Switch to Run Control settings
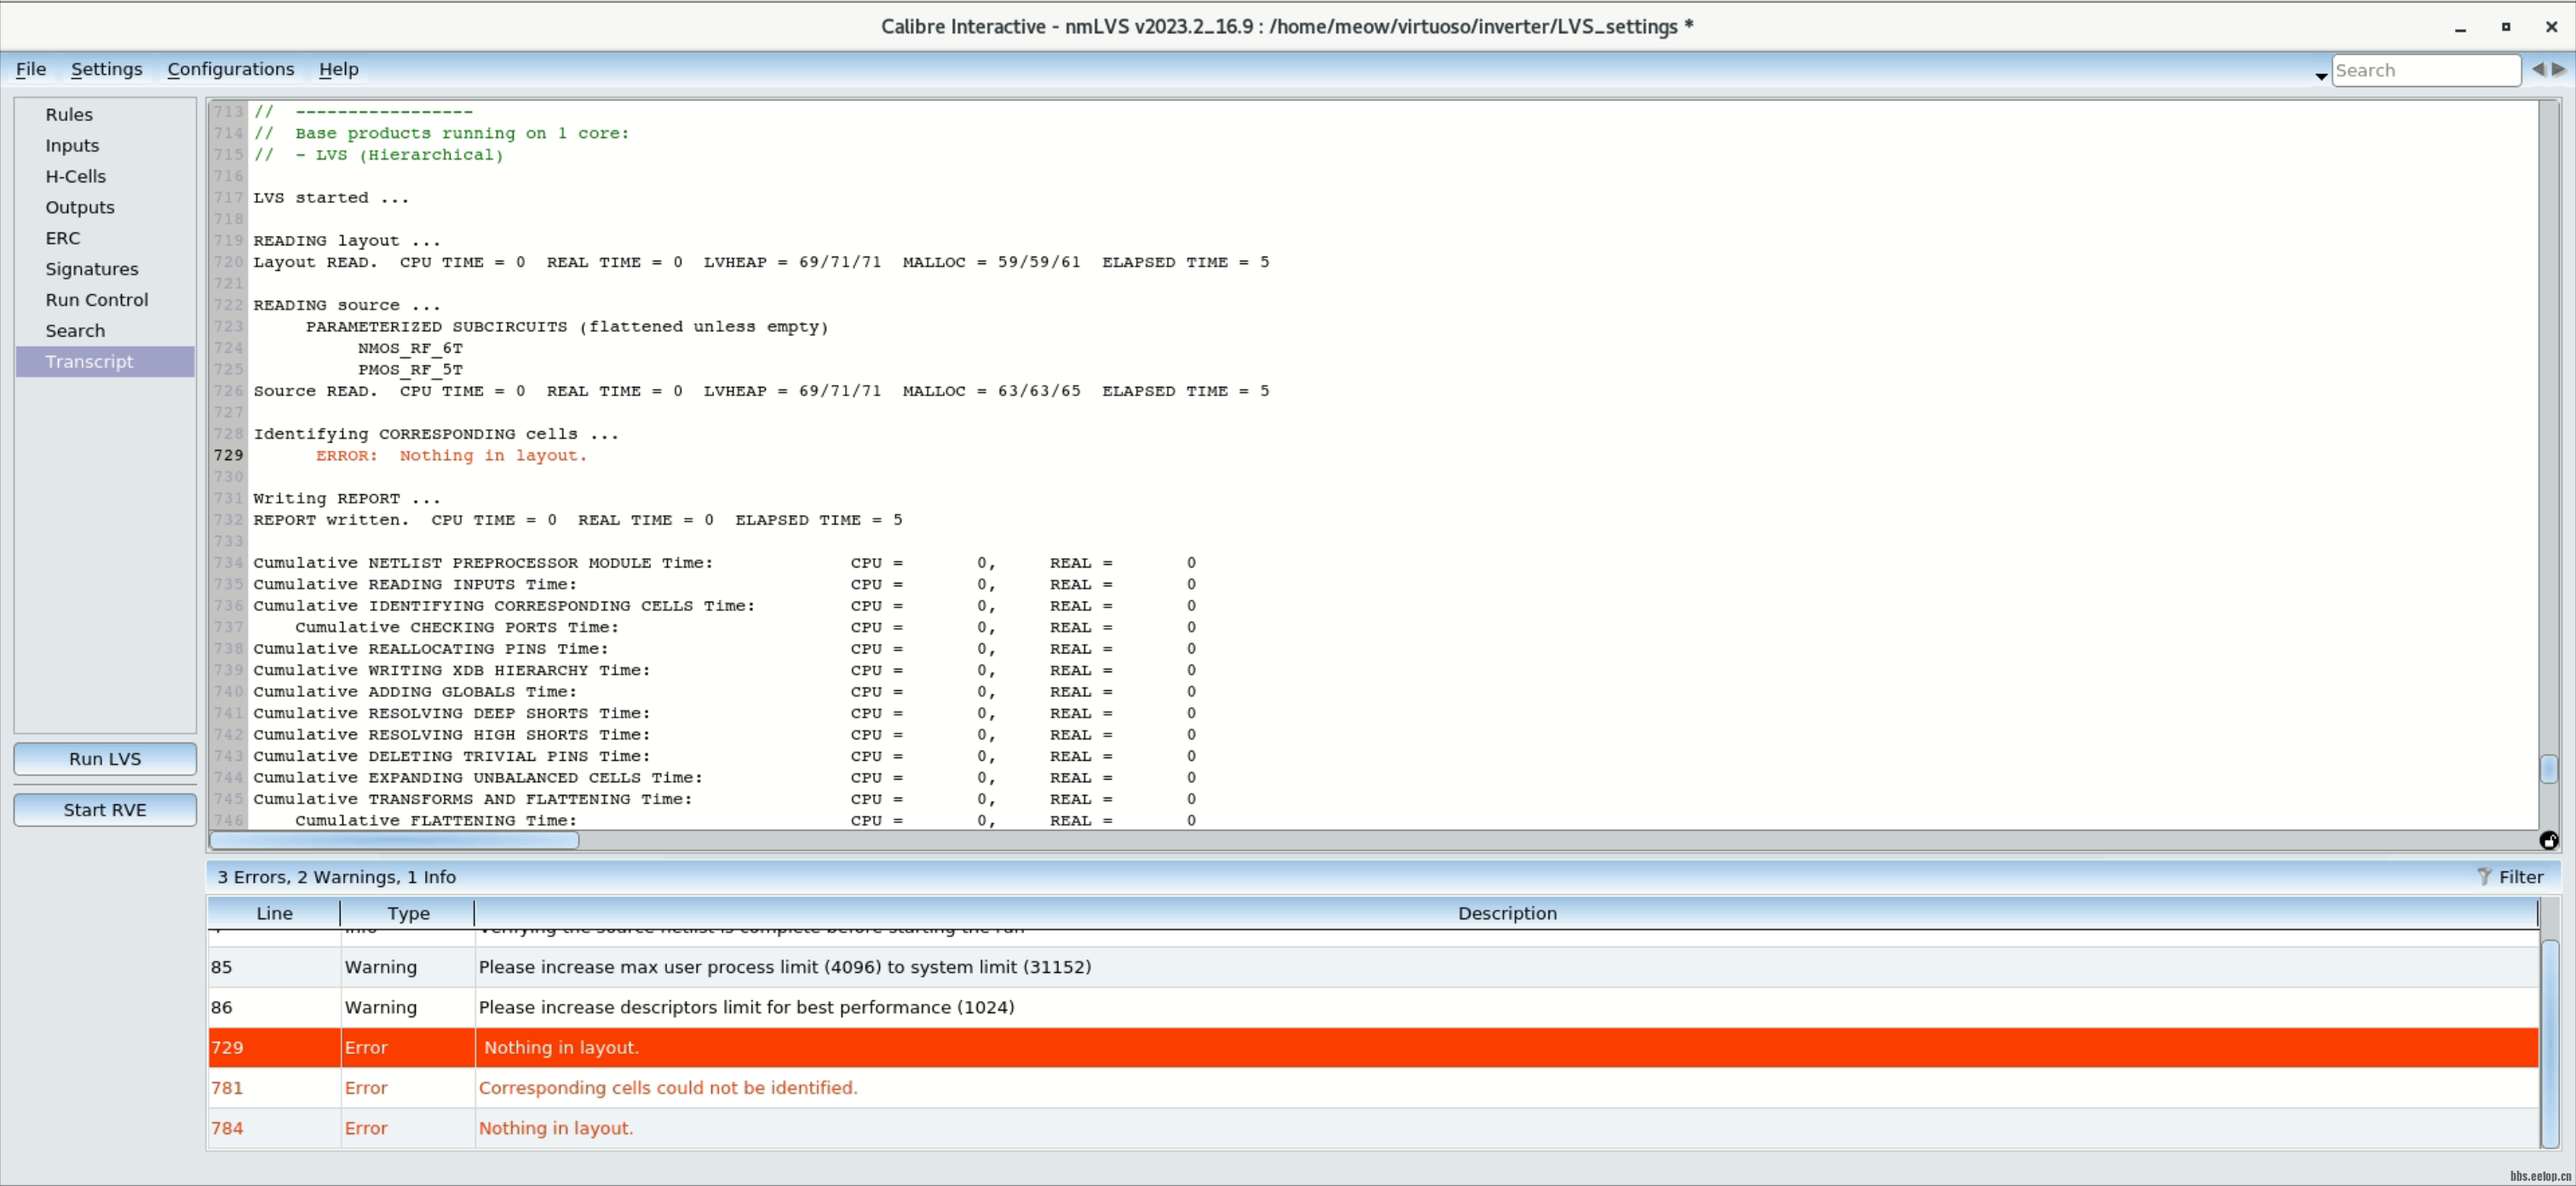The width and height of the screenshot is (2576, 1186). click(96, 299)
